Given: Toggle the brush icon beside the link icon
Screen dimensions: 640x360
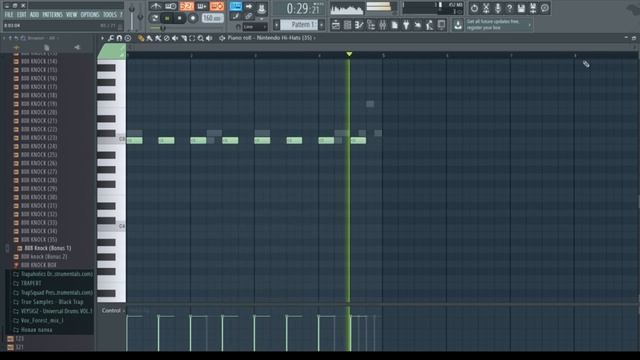Looking at the screenshot, I should [x=236, y=16].
